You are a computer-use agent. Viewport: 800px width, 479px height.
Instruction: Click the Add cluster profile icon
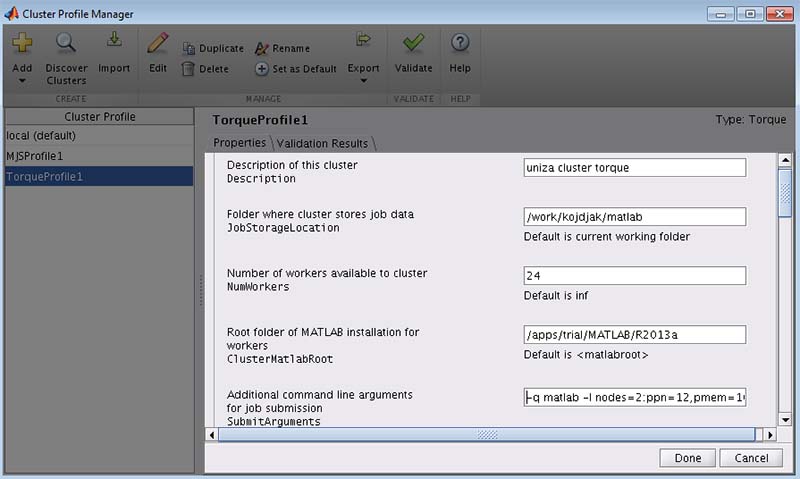pyautogui.click(x=22, y=43)
